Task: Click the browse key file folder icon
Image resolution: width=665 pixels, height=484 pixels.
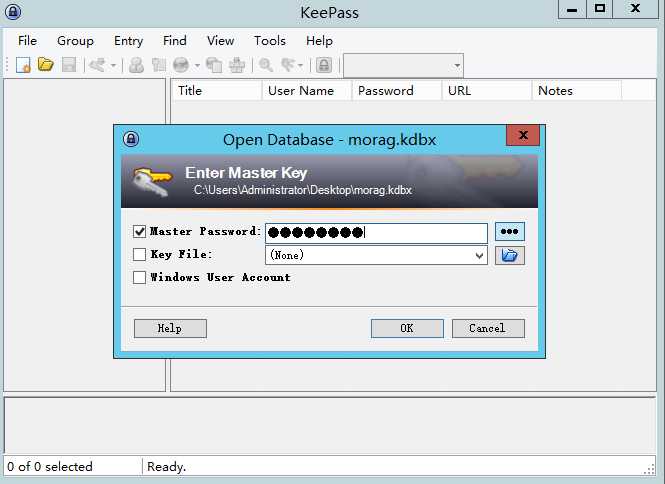Action: (510, 255)
